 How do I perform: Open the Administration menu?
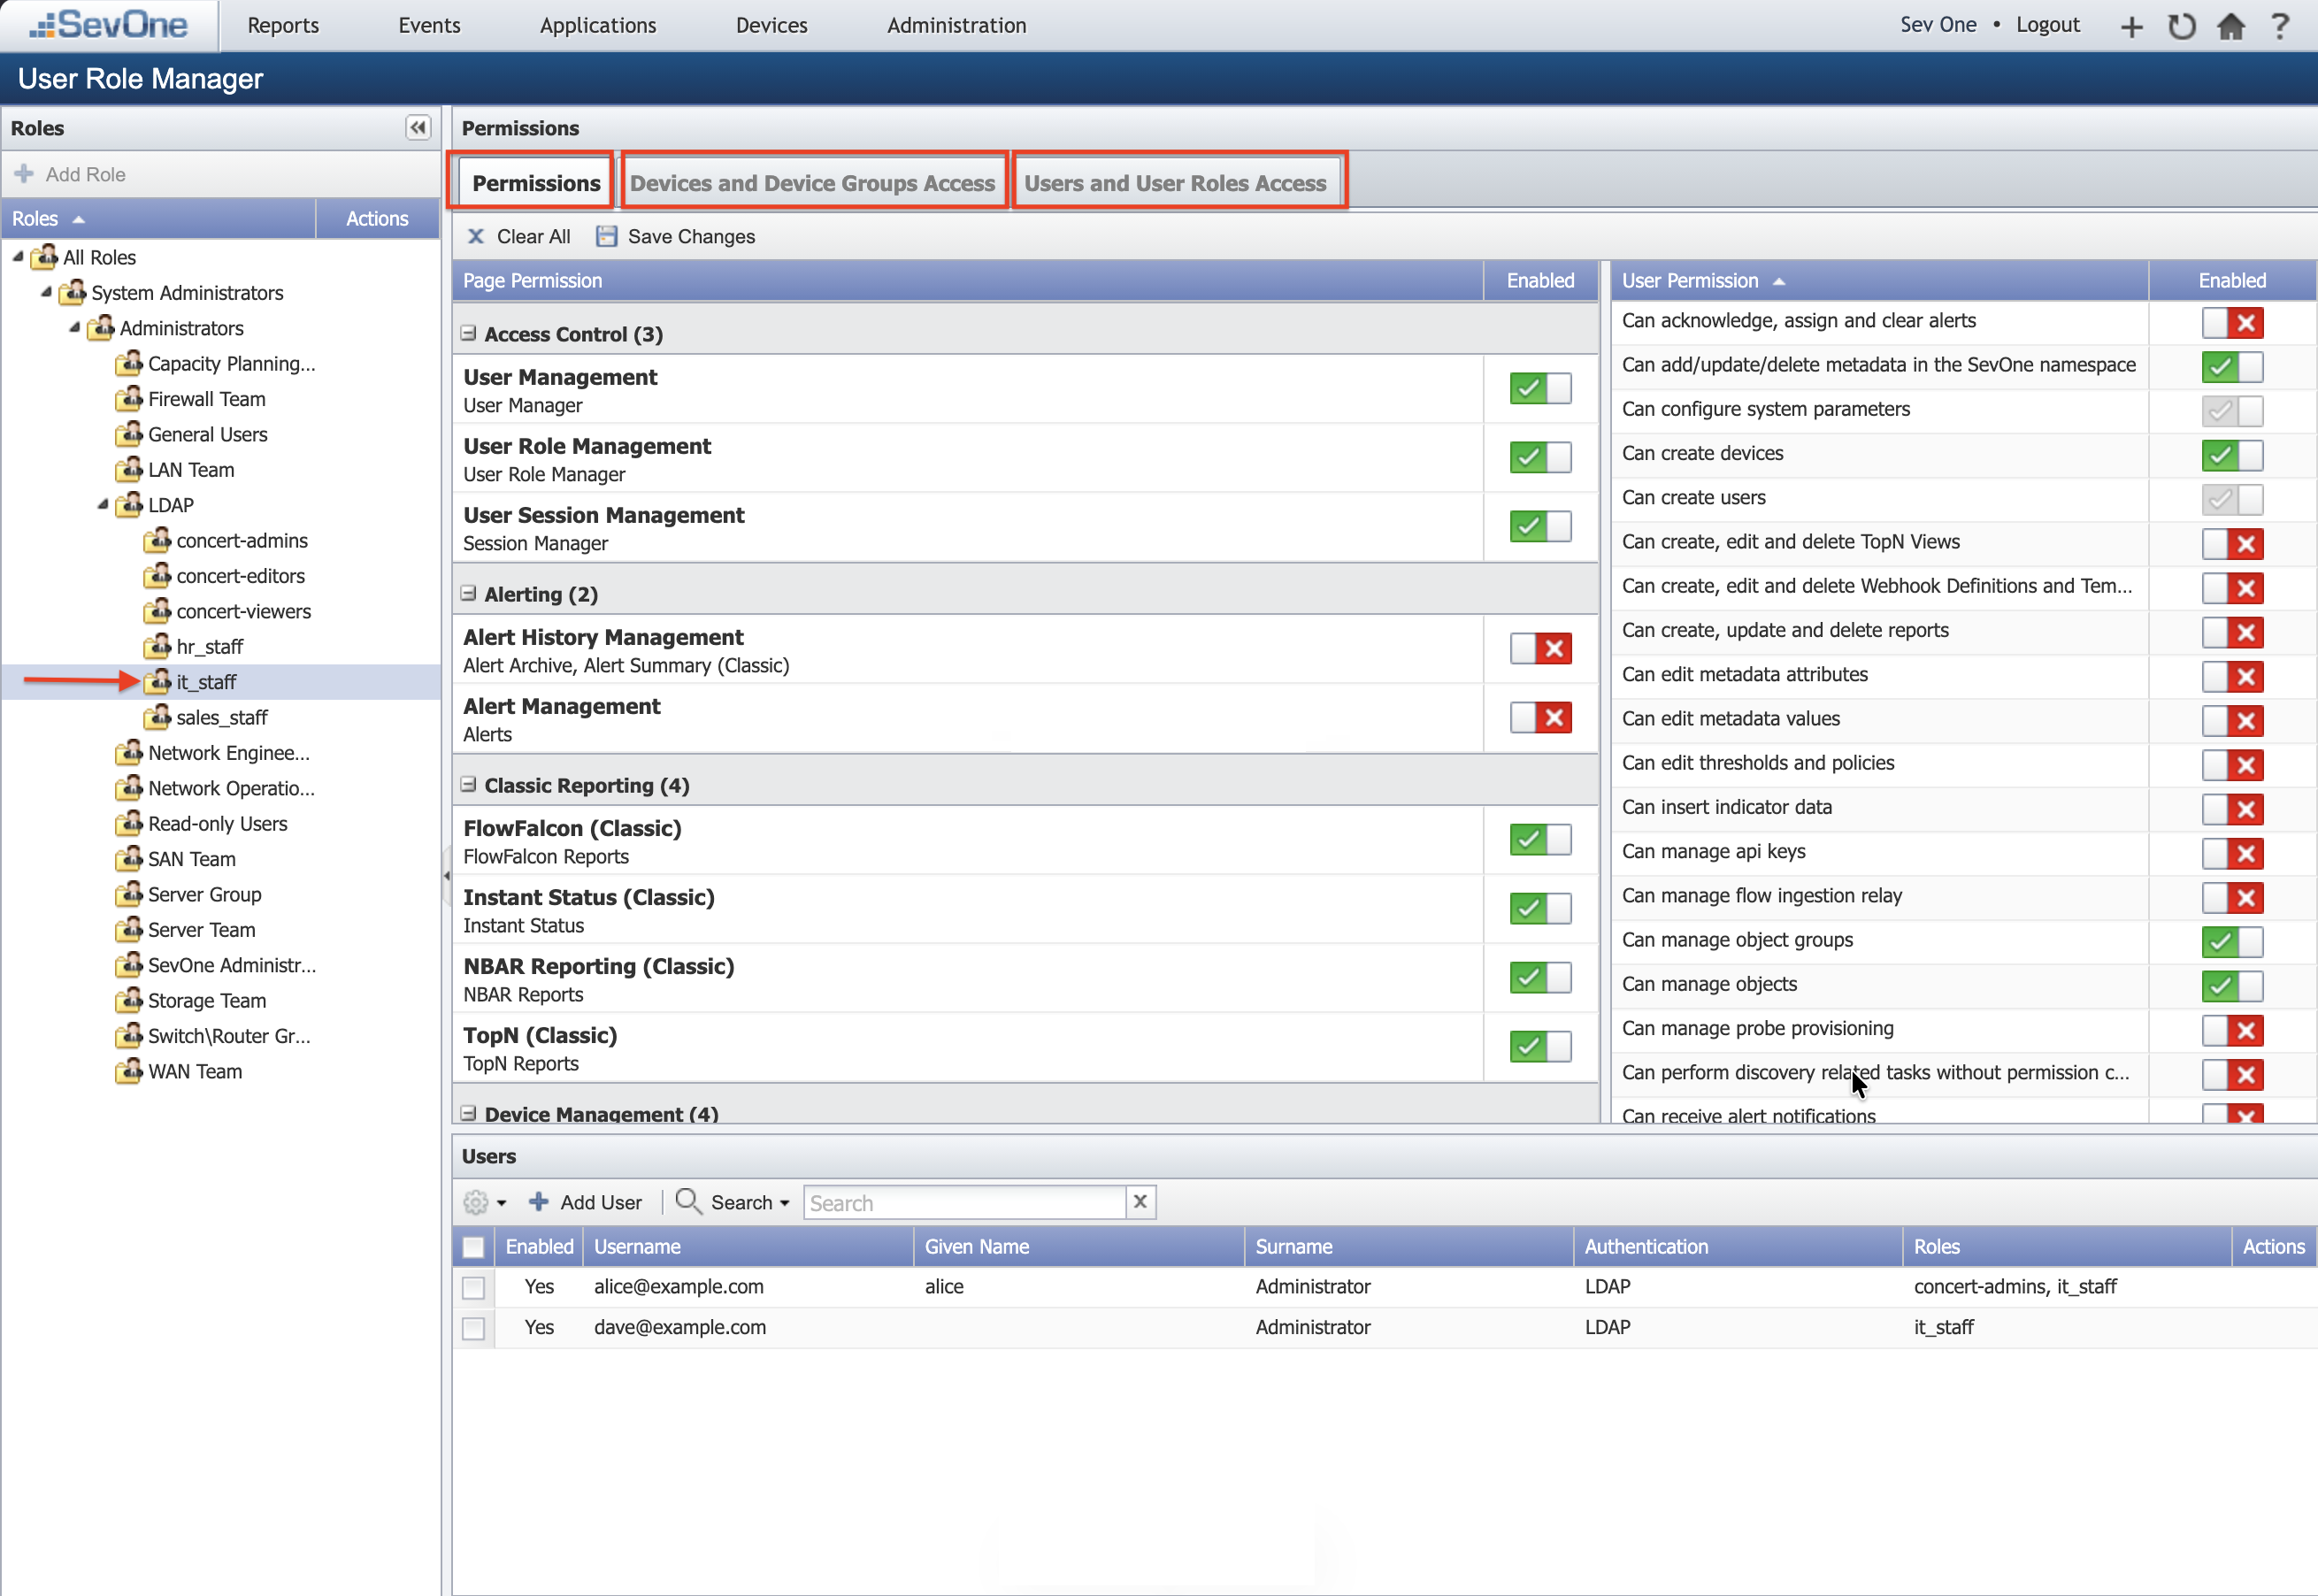957,25
